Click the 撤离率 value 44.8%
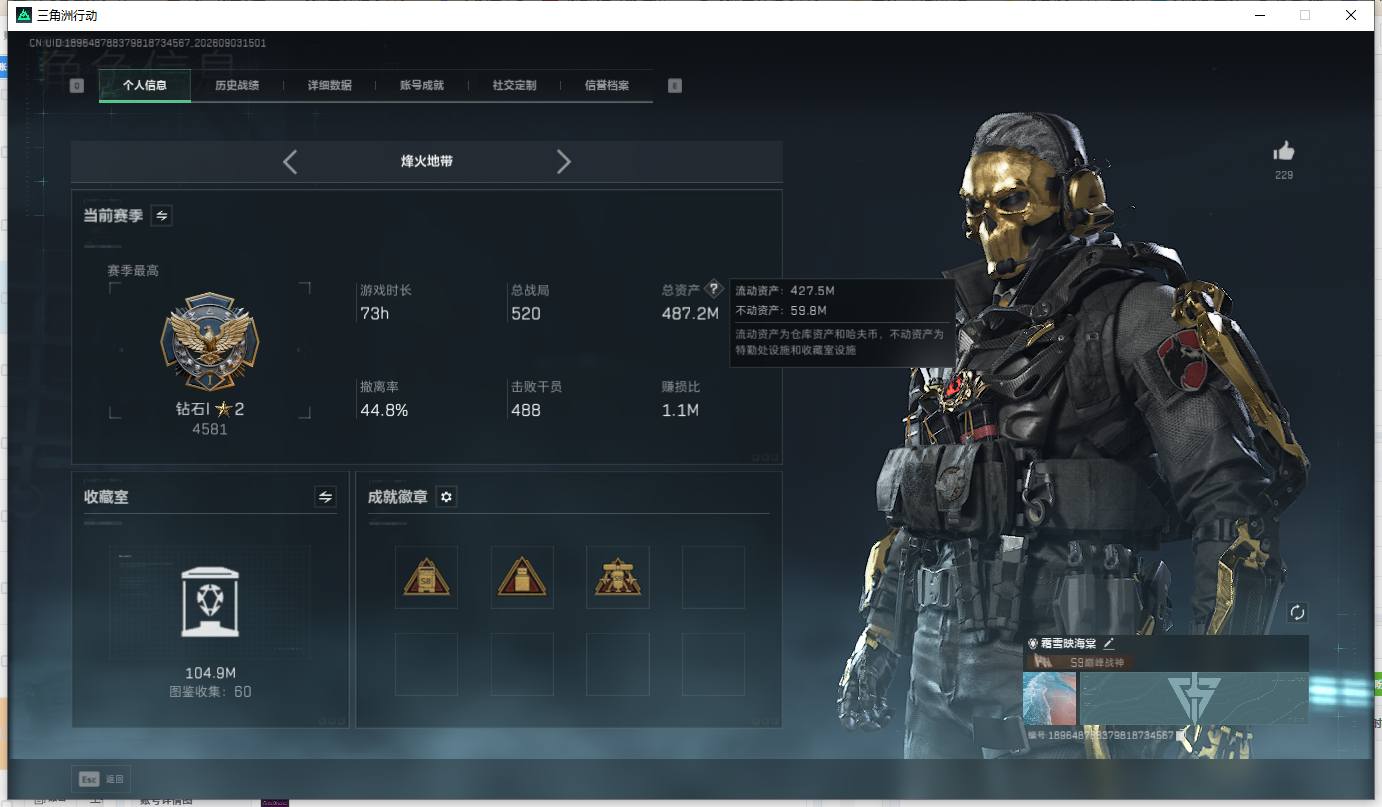 tap(384, 410)
